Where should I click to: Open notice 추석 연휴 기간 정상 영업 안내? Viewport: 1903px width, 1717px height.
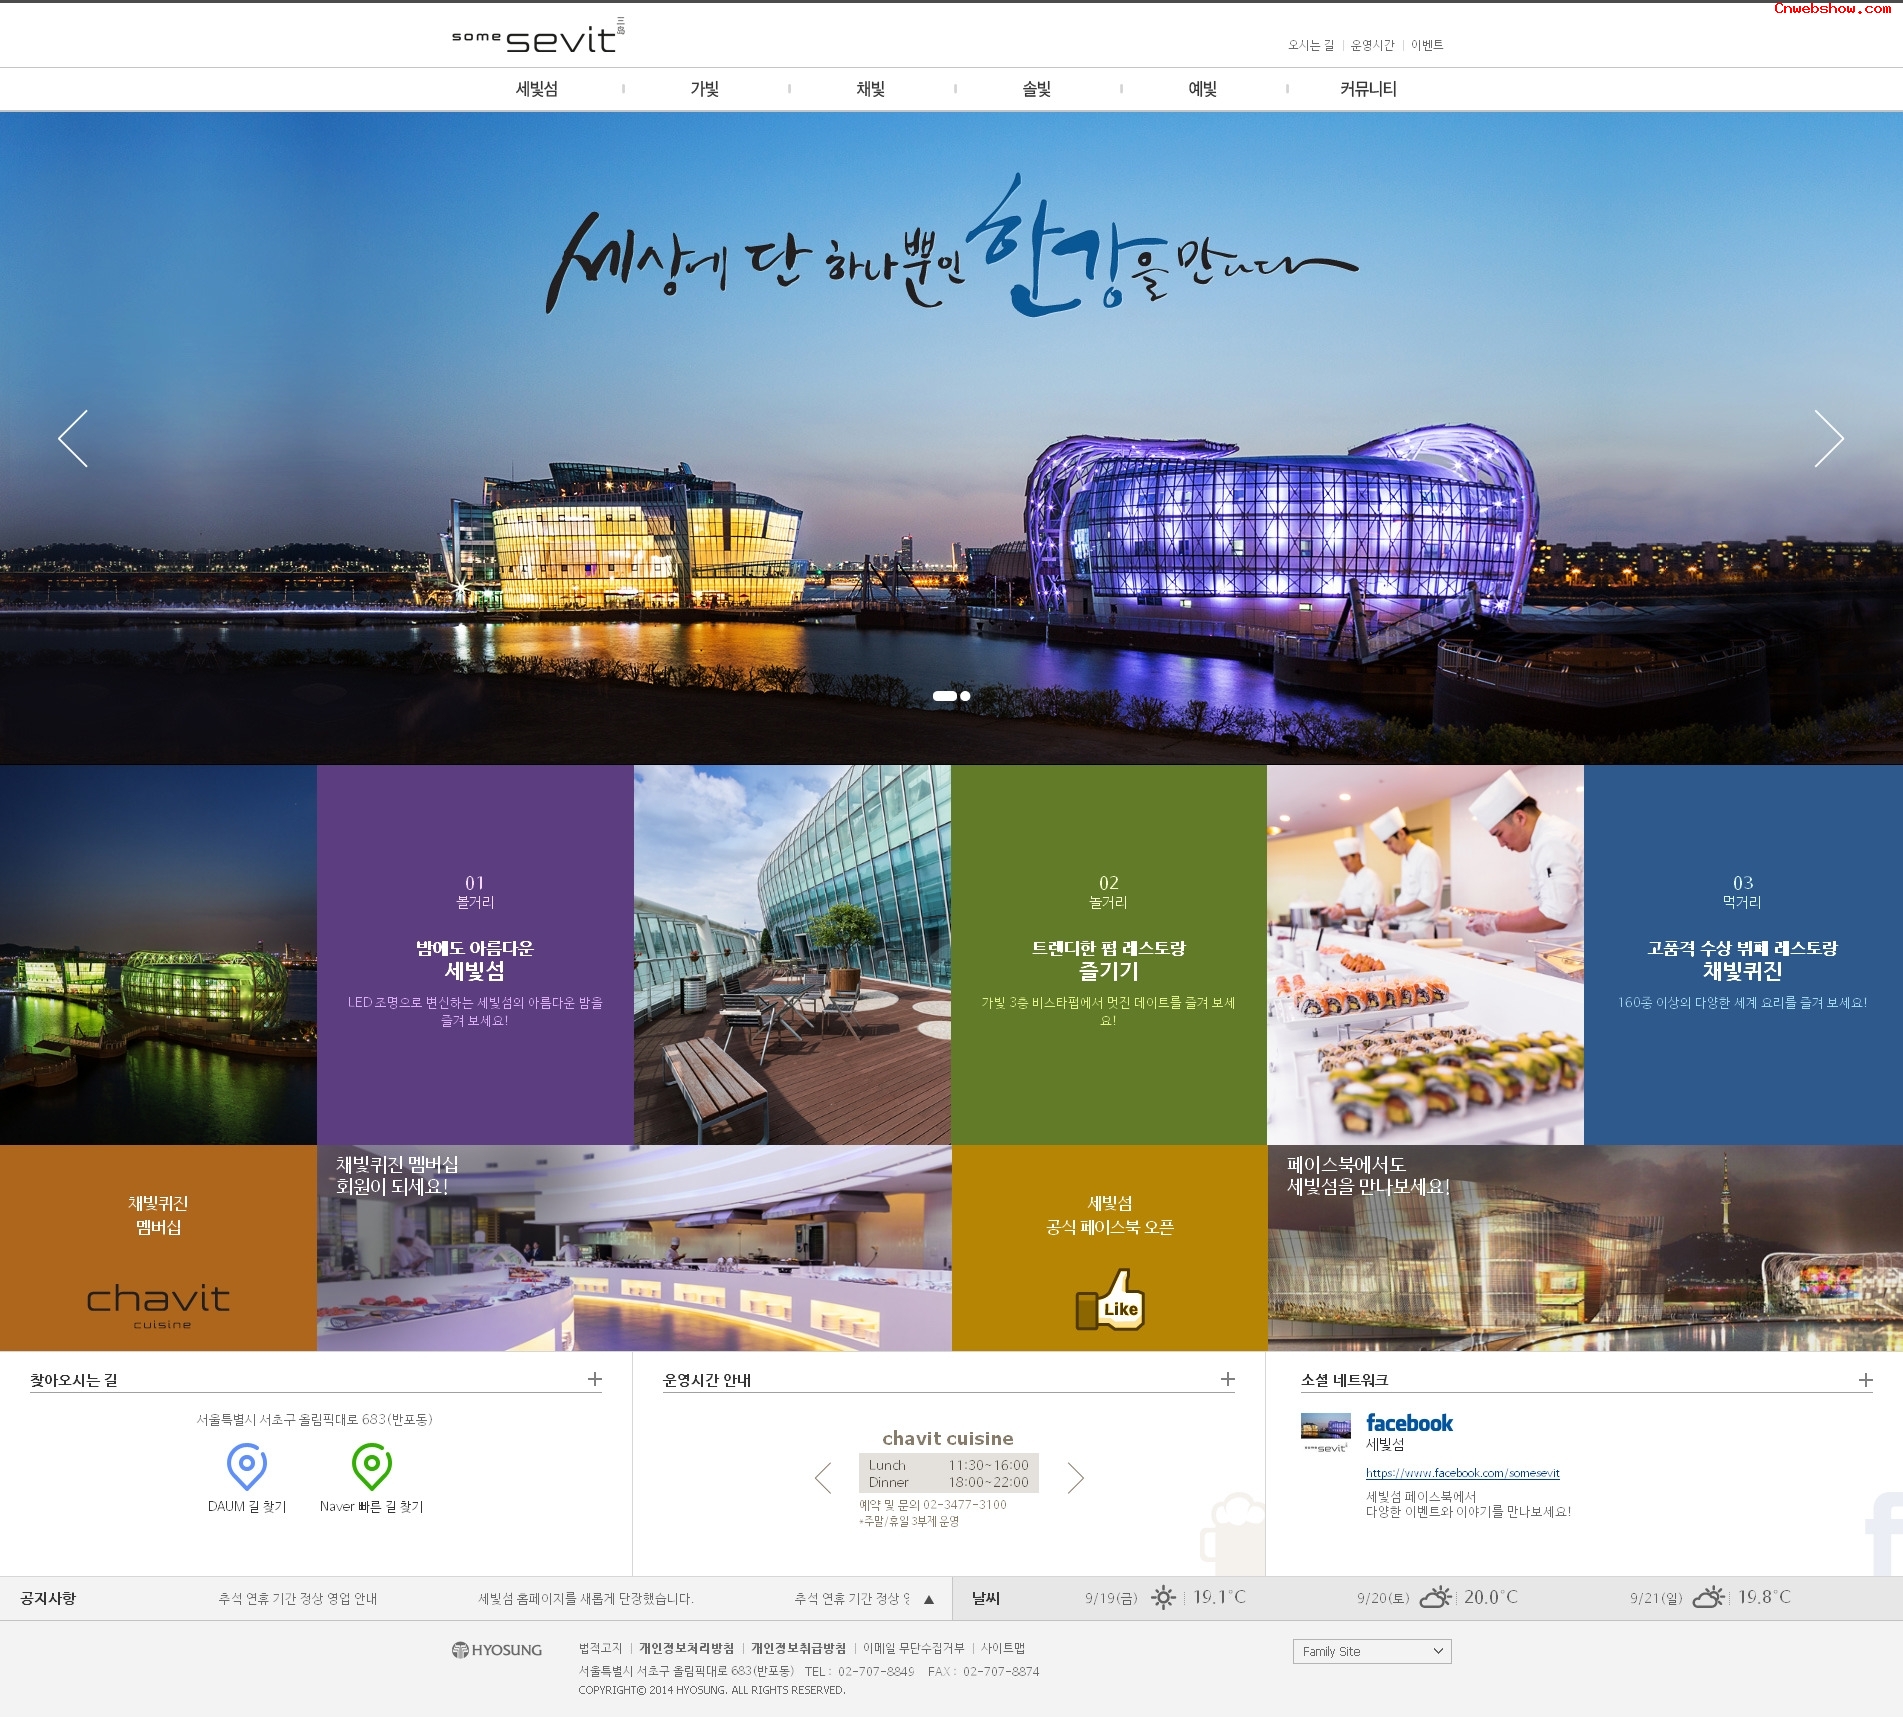298,1599
